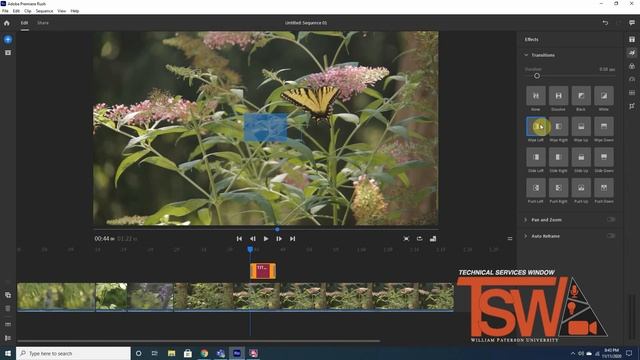The height and width of the screenshot is (360, 640).
Task: Choose the Wipe Right transition
Action: click(x=558, y=127)
